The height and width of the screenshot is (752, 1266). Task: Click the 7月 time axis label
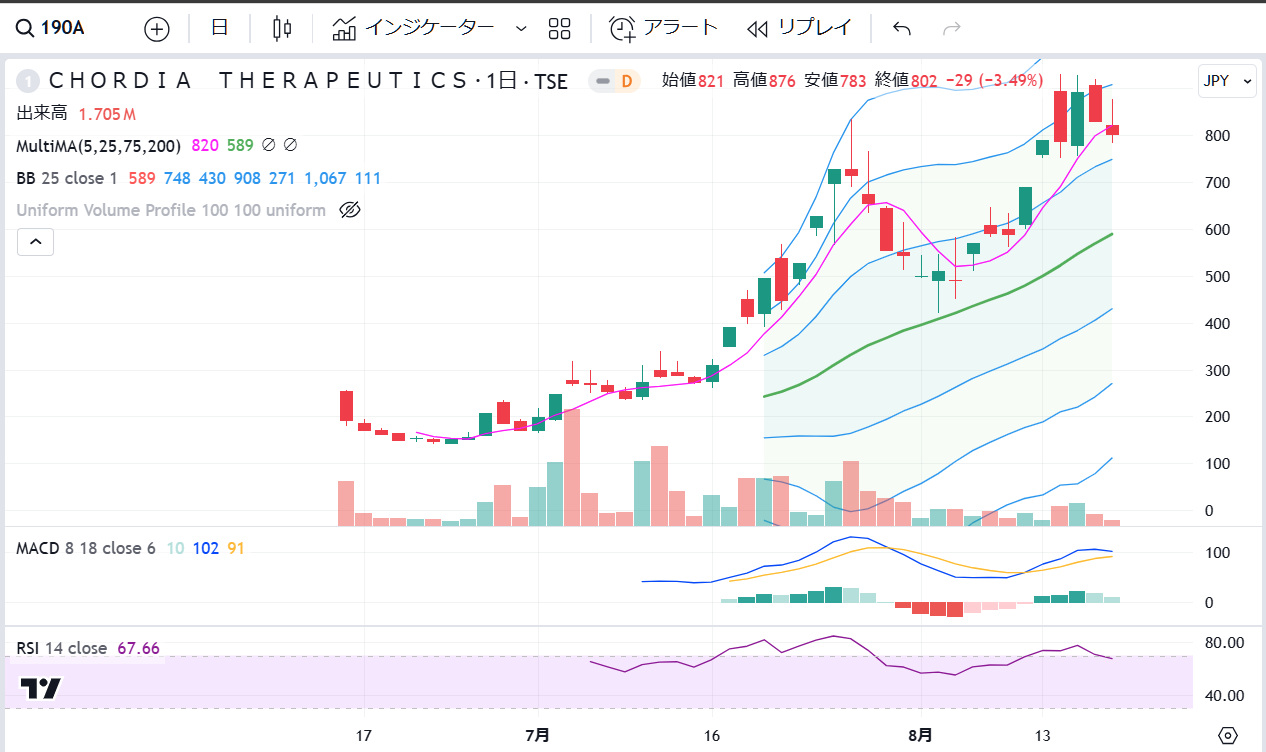(538, 736)
